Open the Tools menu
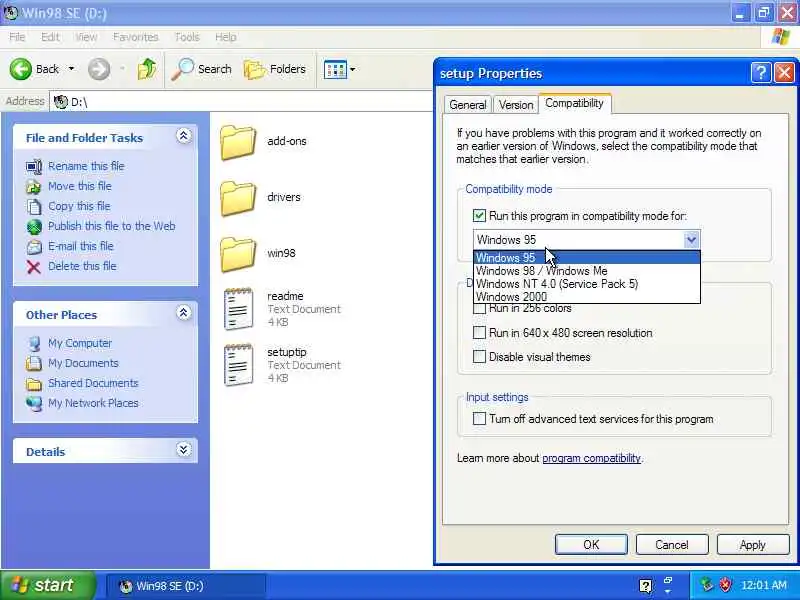This screenshot has width=800, height=600. 187,37
